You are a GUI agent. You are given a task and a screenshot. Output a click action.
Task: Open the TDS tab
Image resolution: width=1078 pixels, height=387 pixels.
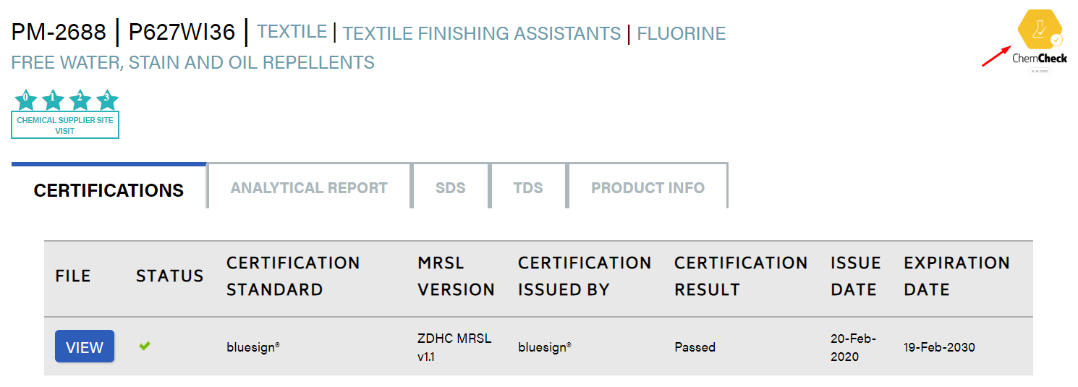coord(528,187)
